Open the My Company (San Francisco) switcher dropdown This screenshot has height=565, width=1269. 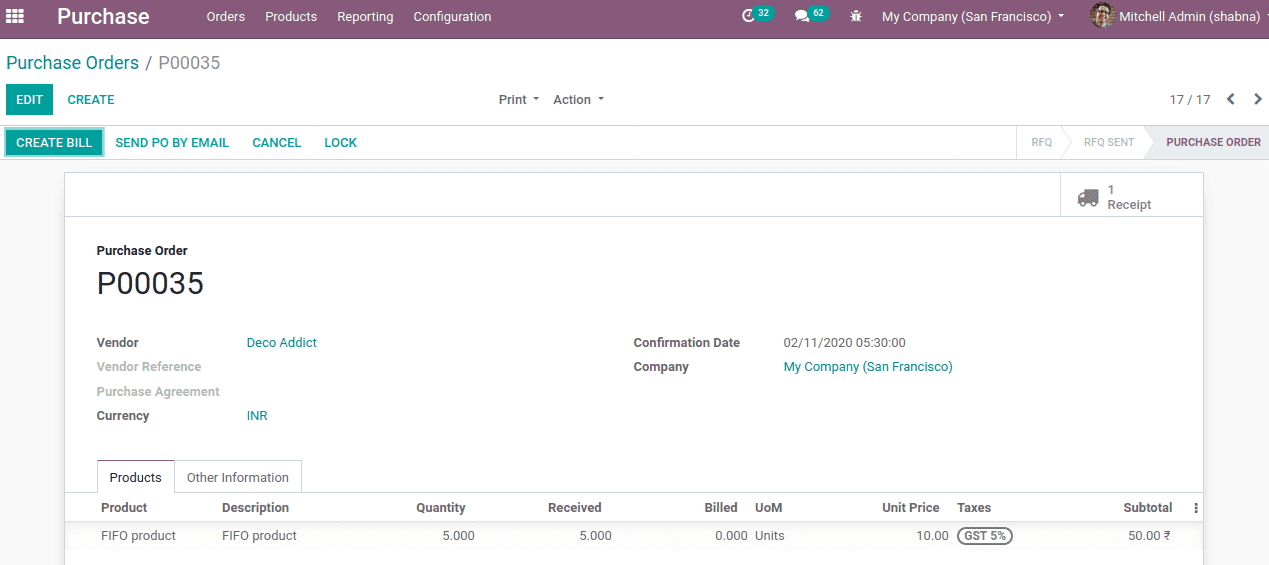(x=973, y=17)
